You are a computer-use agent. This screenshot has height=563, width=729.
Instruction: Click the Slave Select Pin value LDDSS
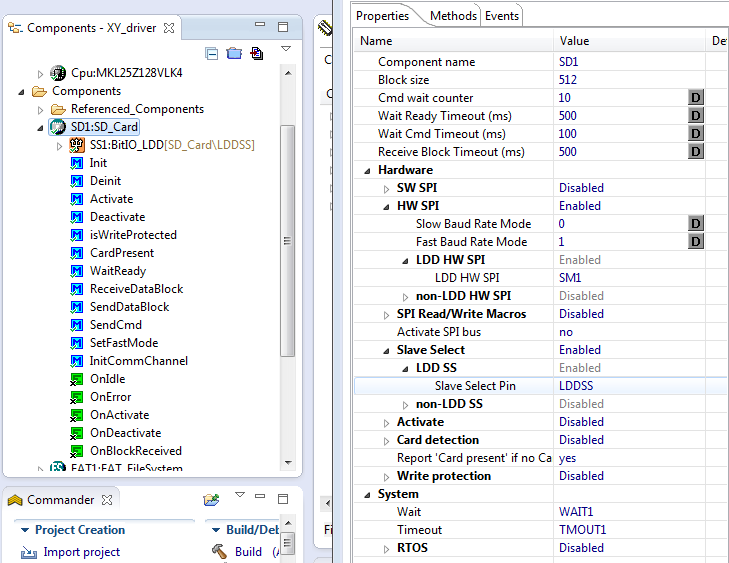[x=629, y=386]
